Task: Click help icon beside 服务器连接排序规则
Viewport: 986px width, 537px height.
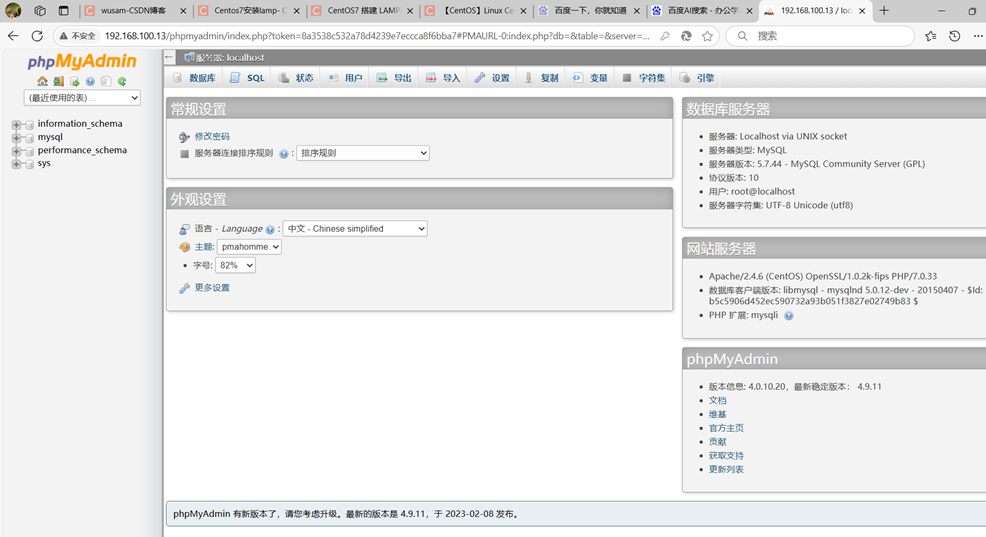Action: click(284, 153)
